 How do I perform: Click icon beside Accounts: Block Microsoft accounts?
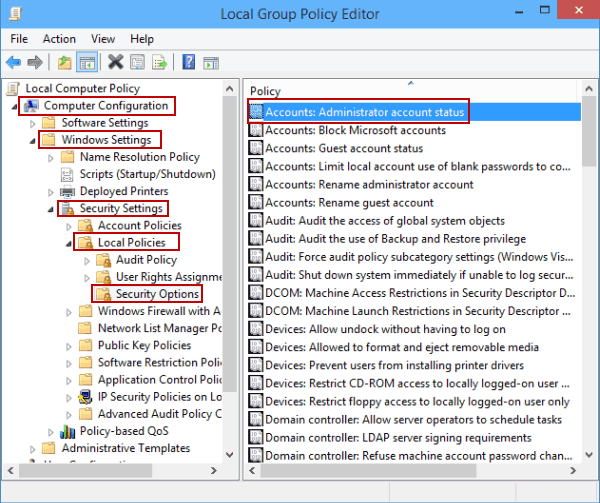[x=256, y=130]
